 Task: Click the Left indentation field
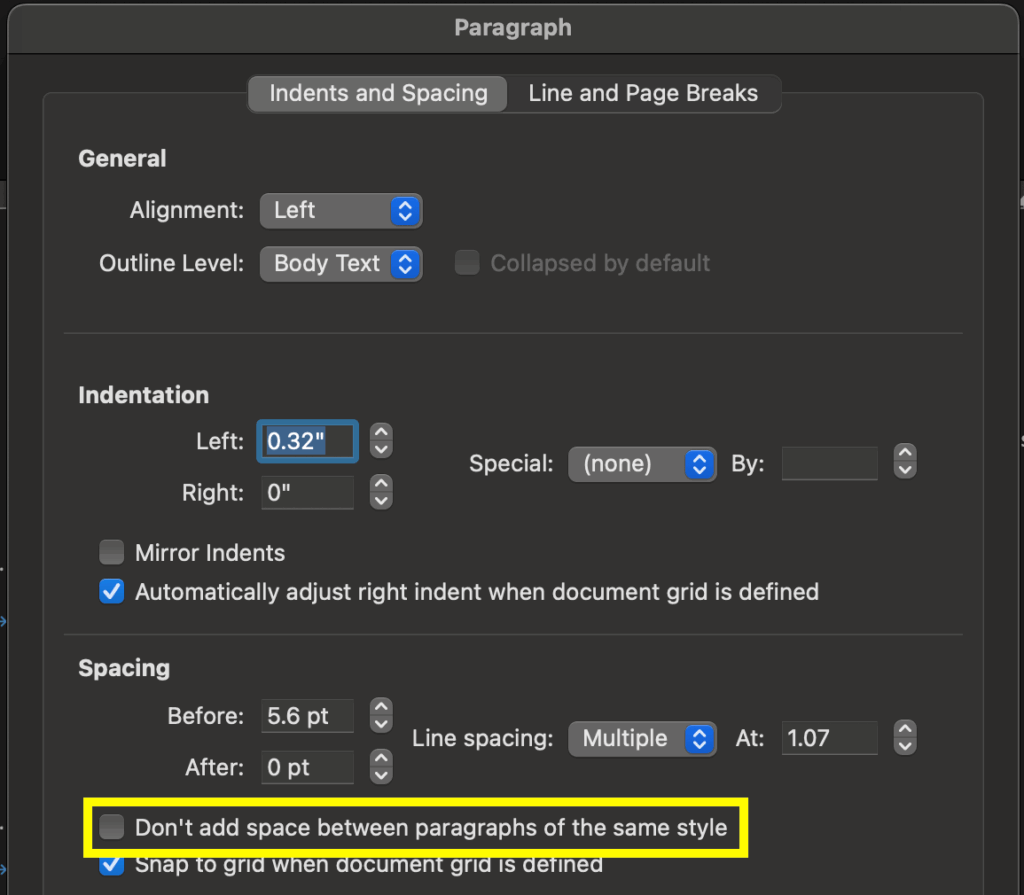(307, 441)
